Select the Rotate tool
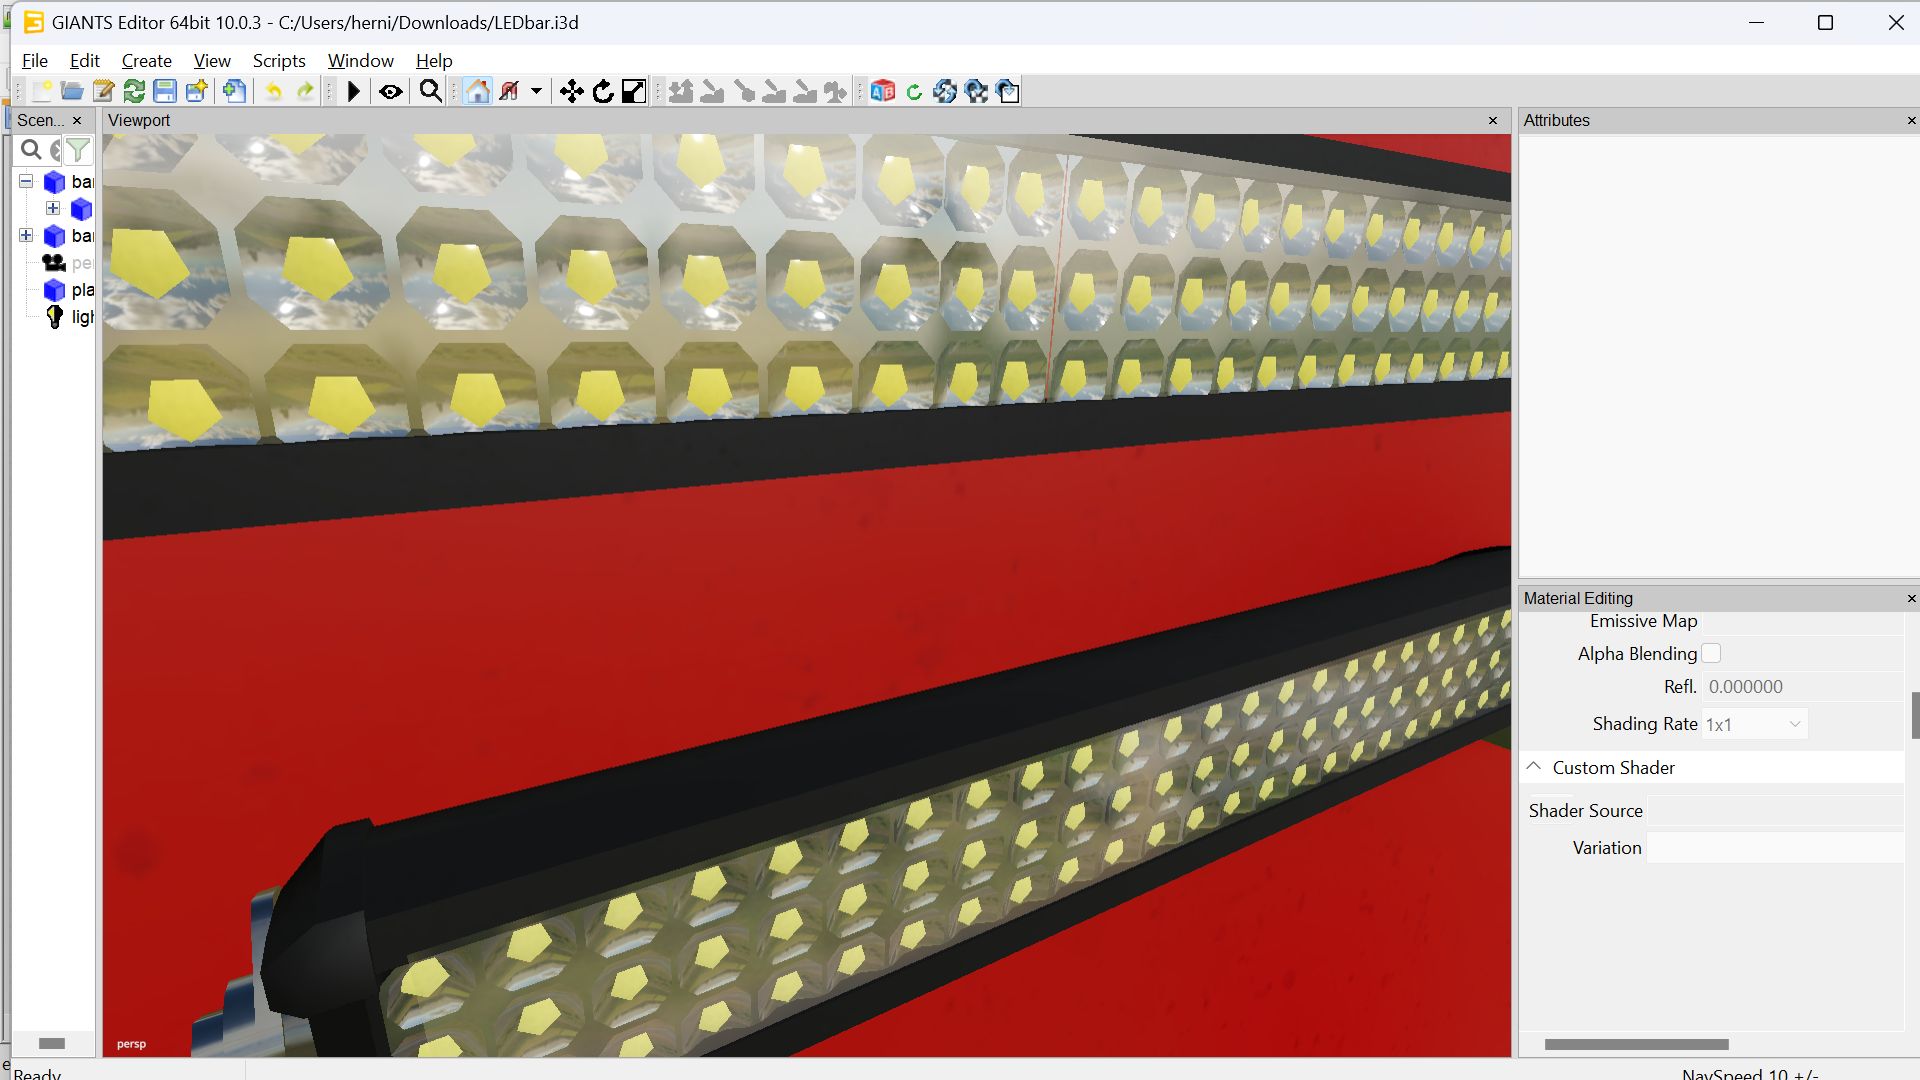 (x=603, y=92)
